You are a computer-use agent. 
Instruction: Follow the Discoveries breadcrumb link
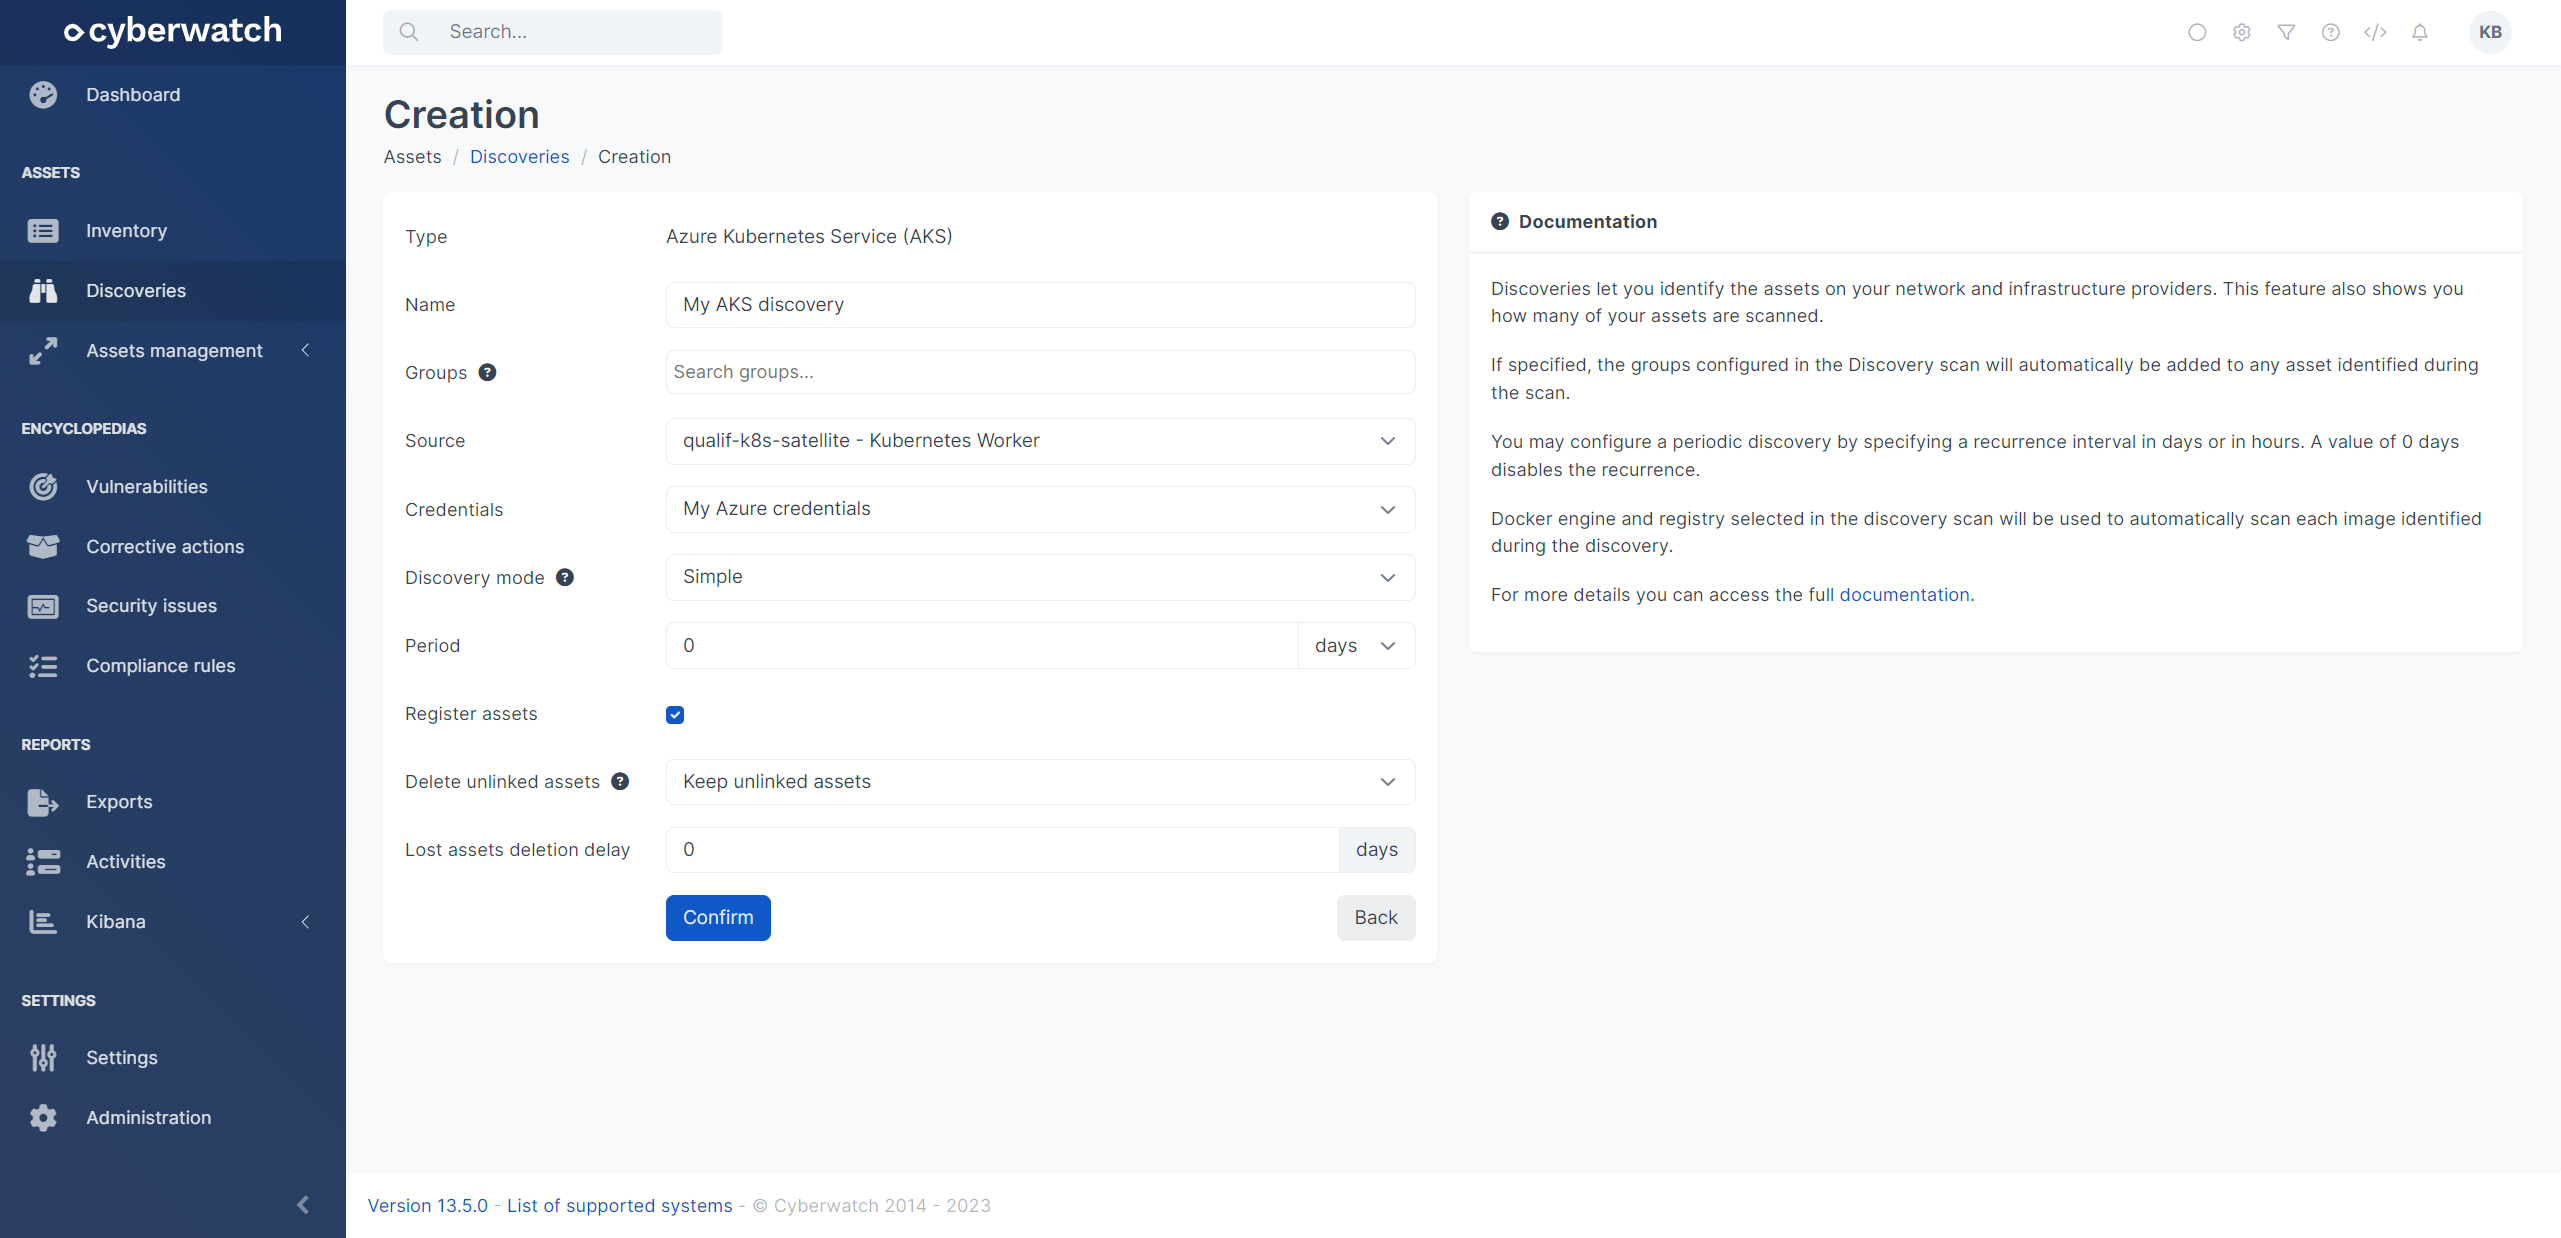(x=519, y=157)
